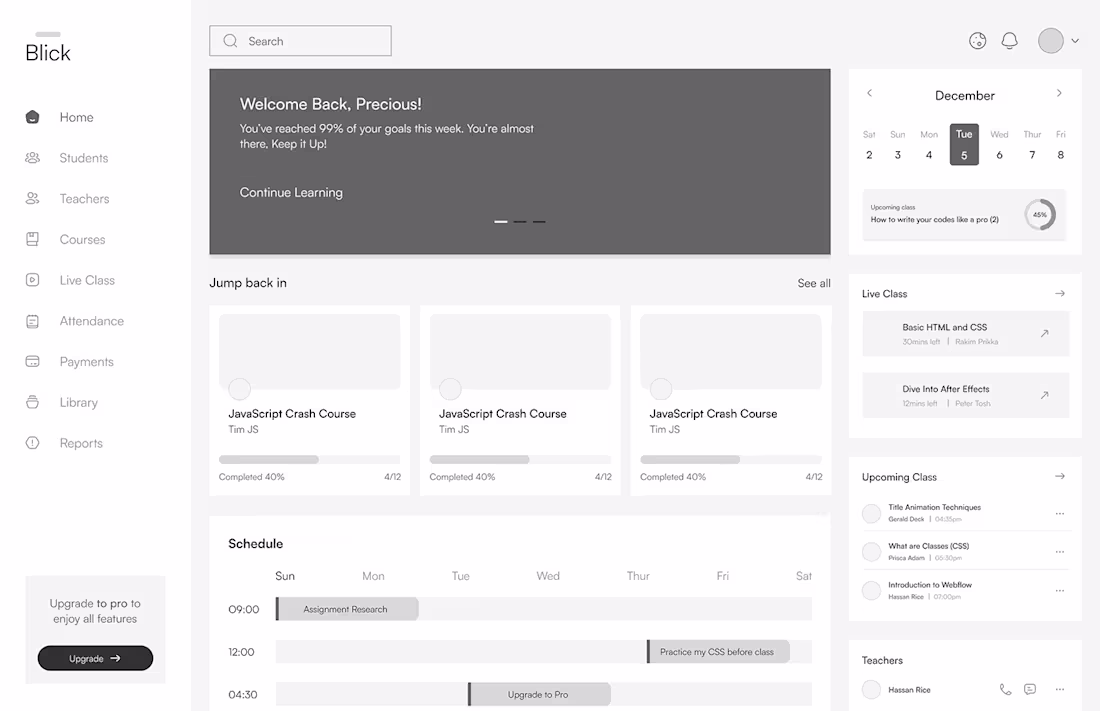Click the Blick logo
This screenshot has width=1100, height=711.
(x=48, y=48)
